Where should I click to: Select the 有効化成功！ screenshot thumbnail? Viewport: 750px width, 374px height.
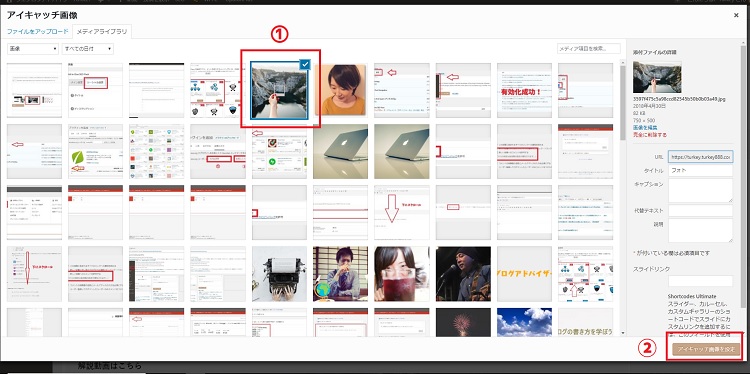point(524,90)
